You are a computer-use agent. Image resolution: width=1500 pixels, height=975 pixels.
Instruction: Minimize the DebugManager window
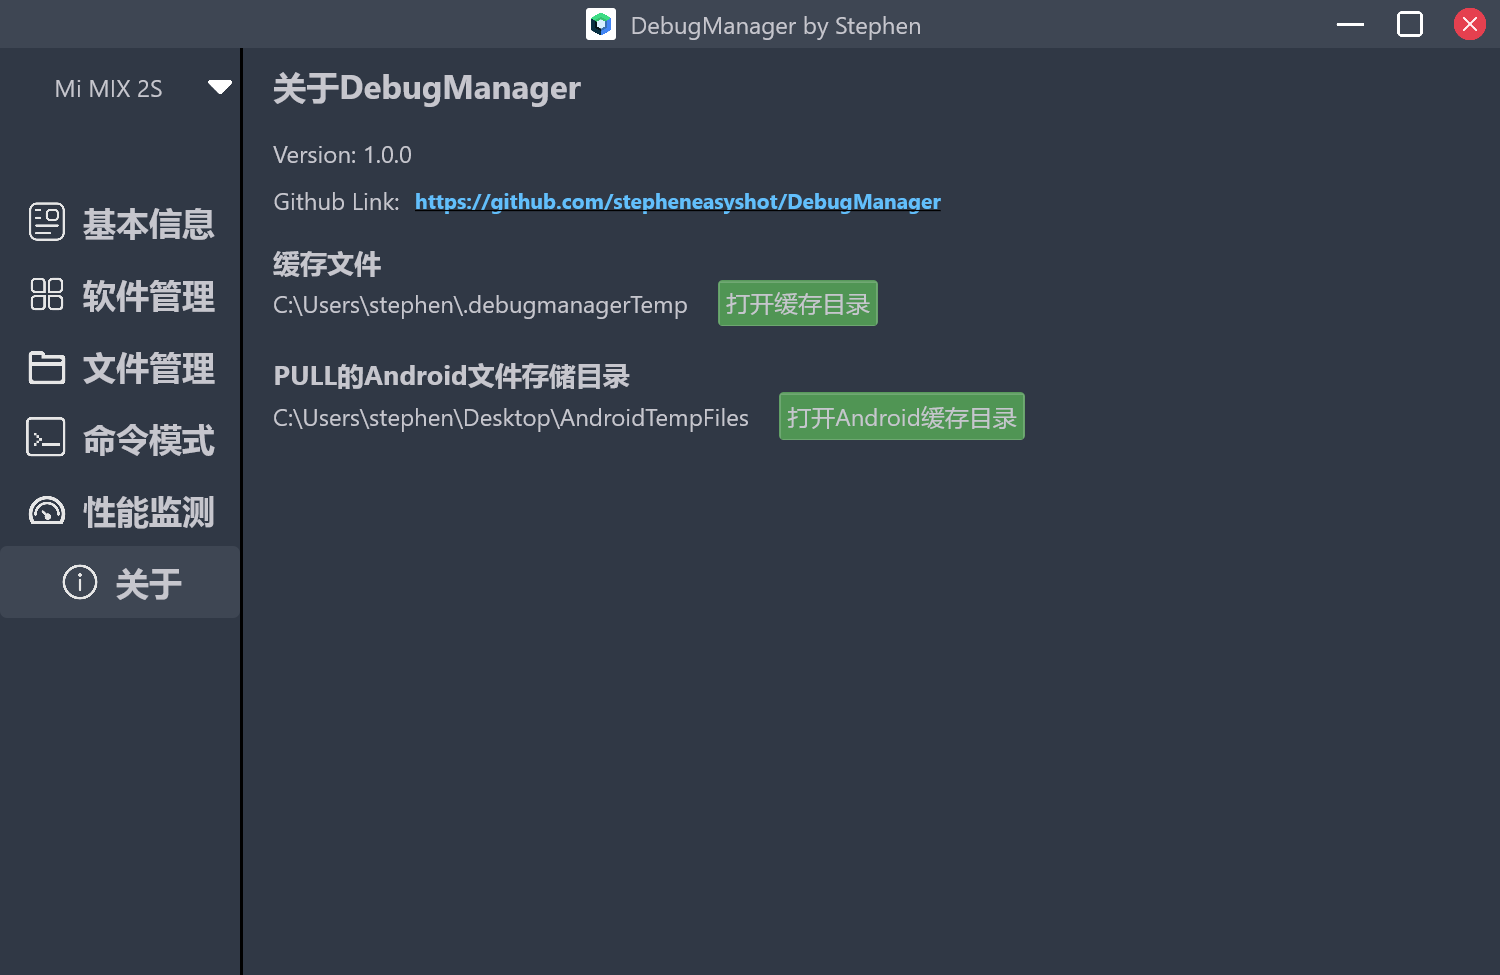(x=1350, y=24)
